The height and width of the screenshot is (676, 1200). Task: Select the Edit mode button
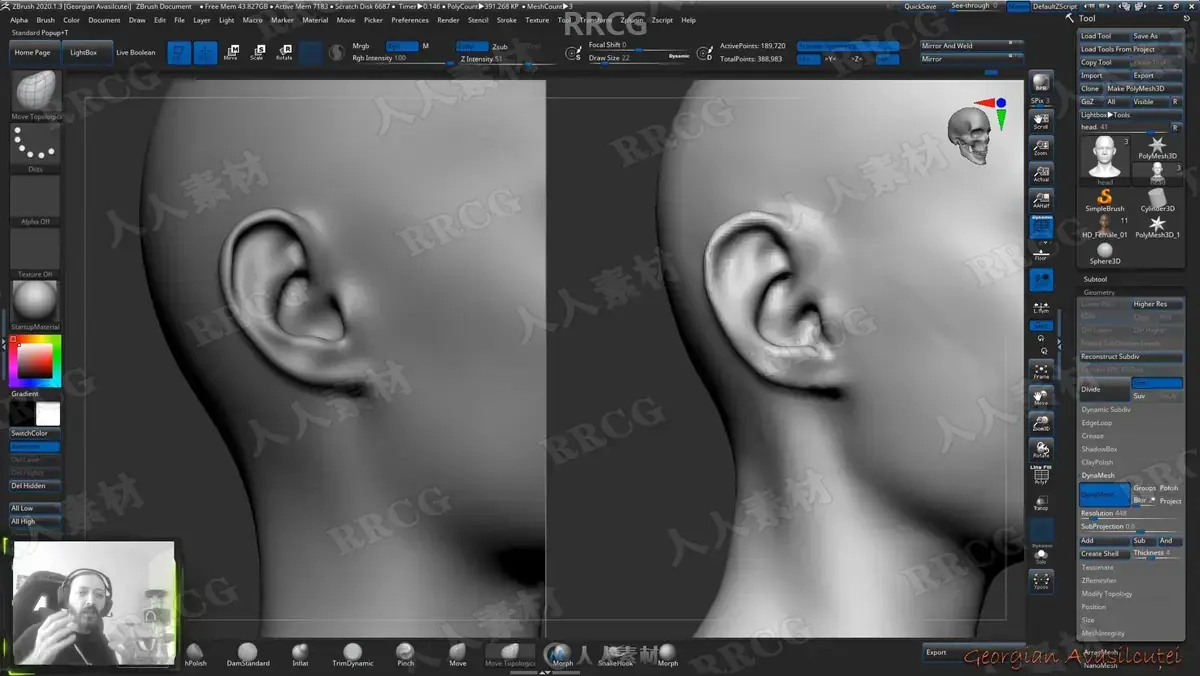click(x=179, y=53)
